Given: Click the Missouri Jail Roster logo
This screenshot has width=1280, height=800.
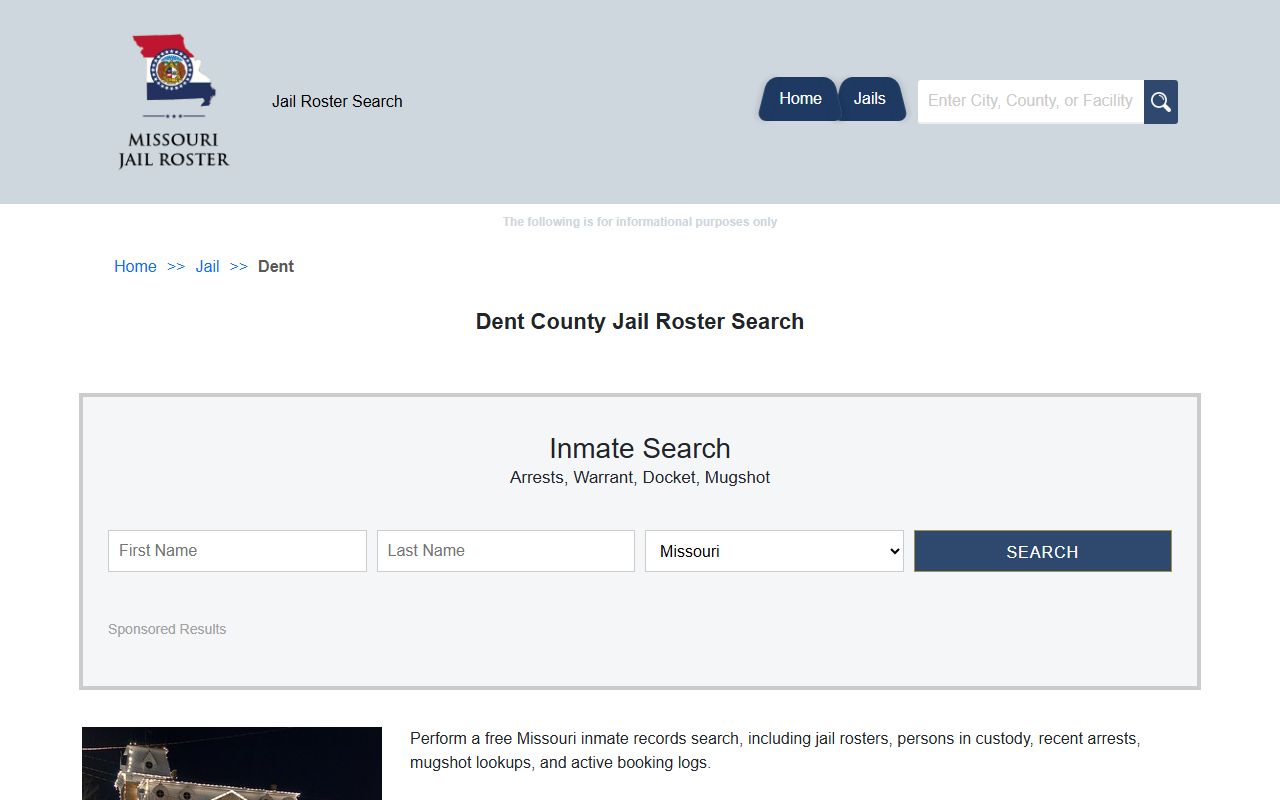Looking at the screenshot, I should tap(174, 102).
